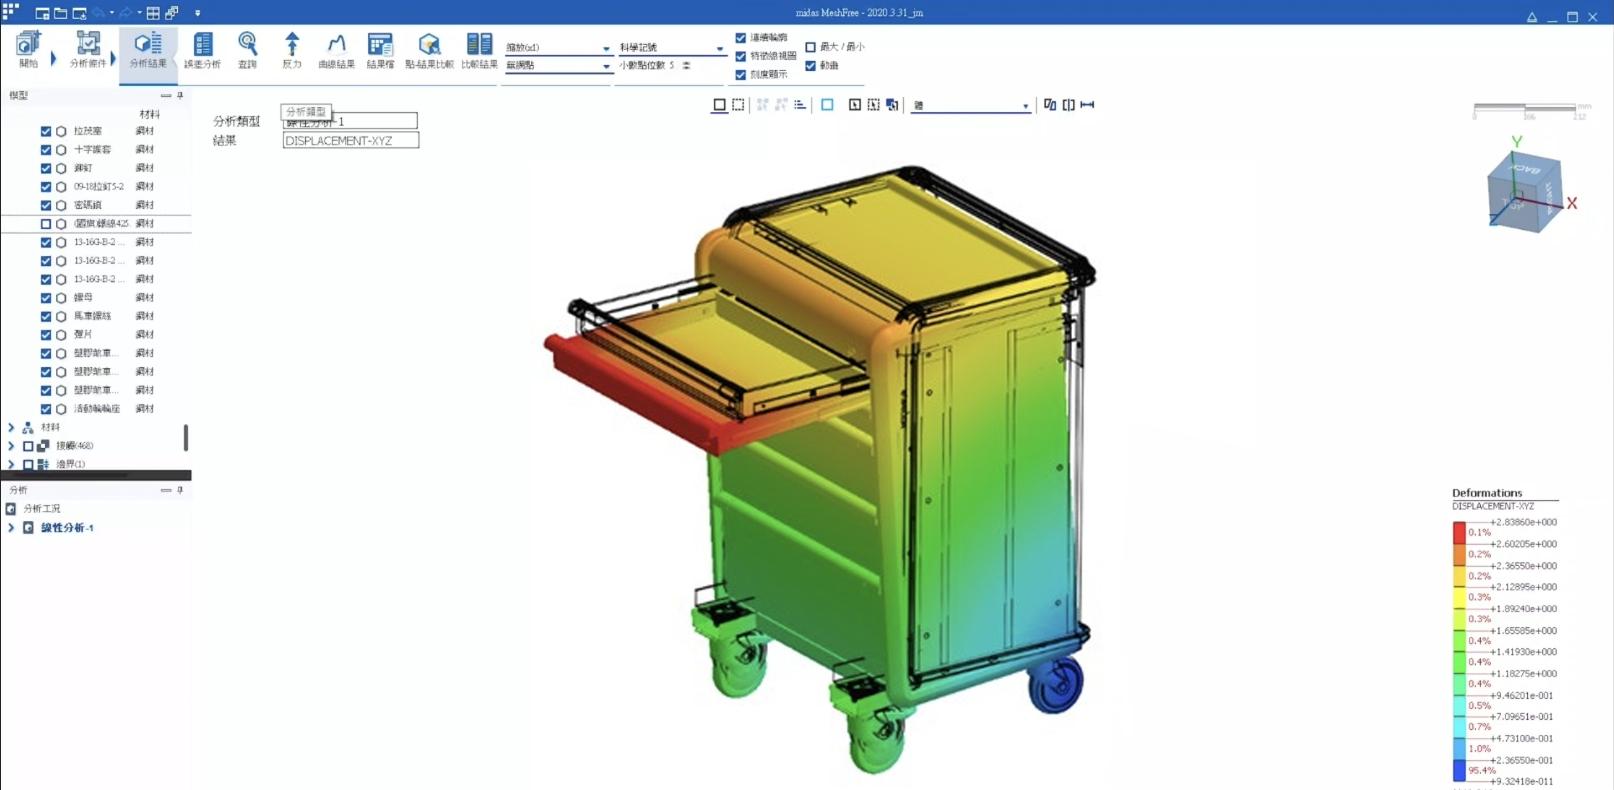Viewport: 1614px width, 790px height.
Task: Show 反力 reaction force results
Action: 292,48
